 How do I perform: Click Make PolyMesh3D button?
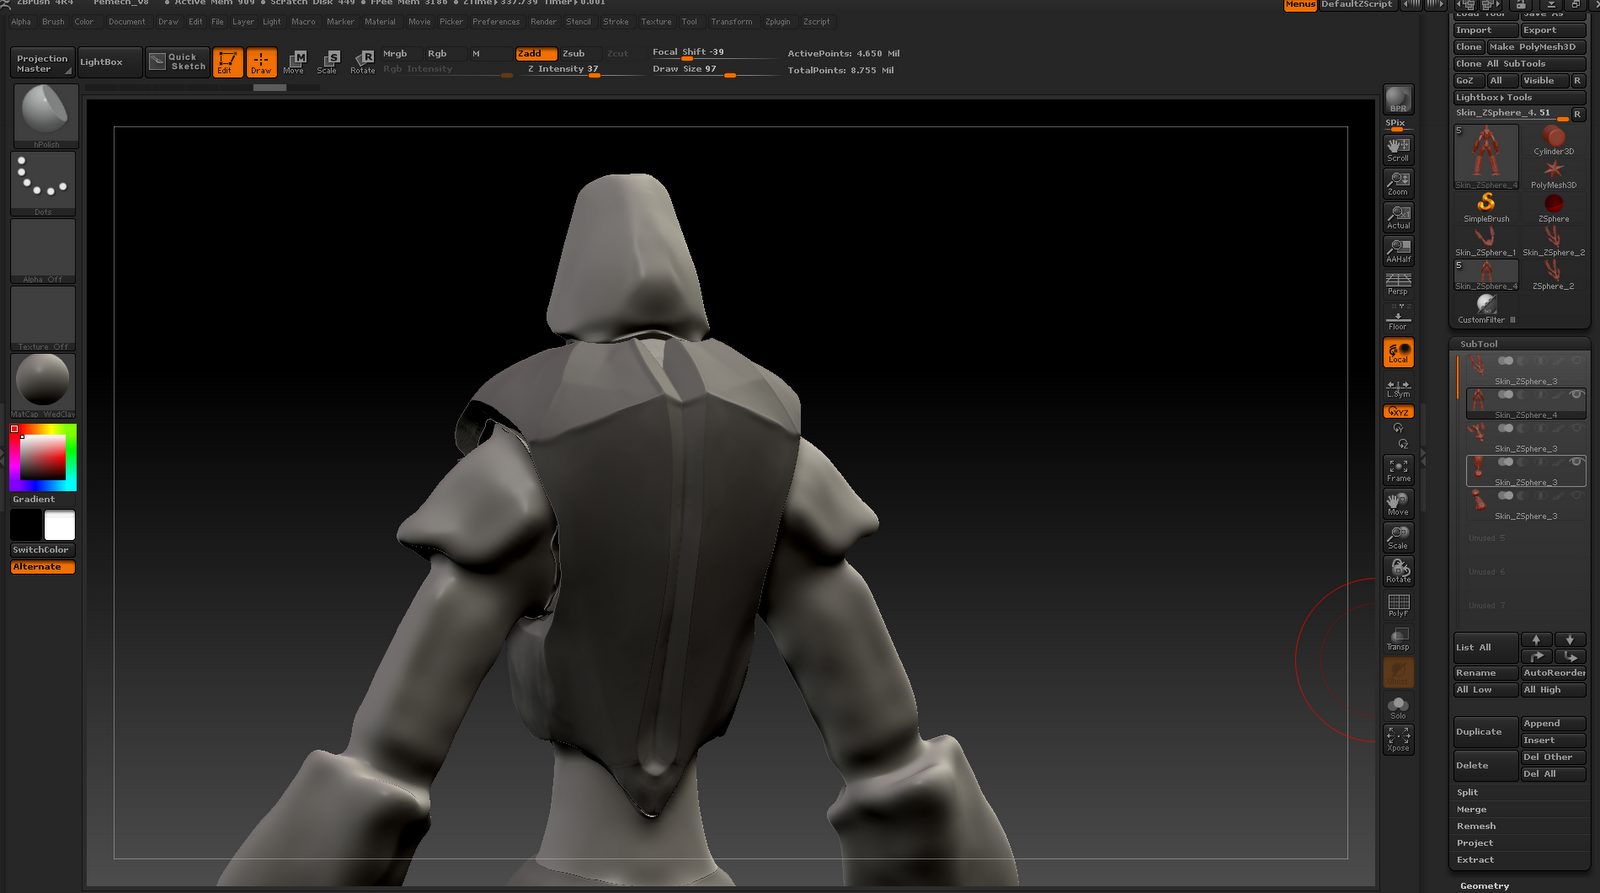(x=1533, y=47)
